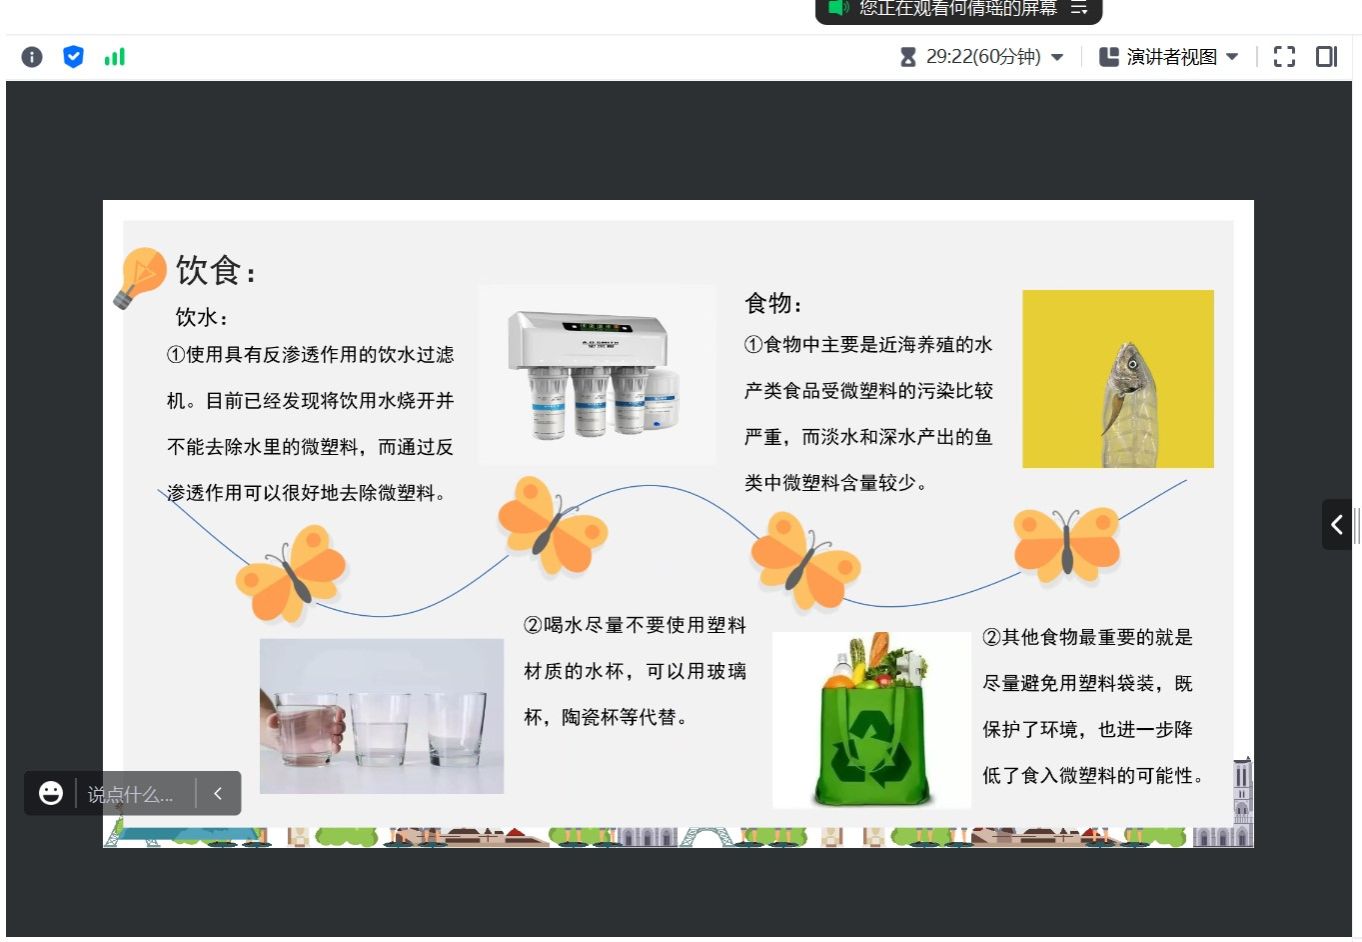Click the hourglass timer icon

(908, 57)
